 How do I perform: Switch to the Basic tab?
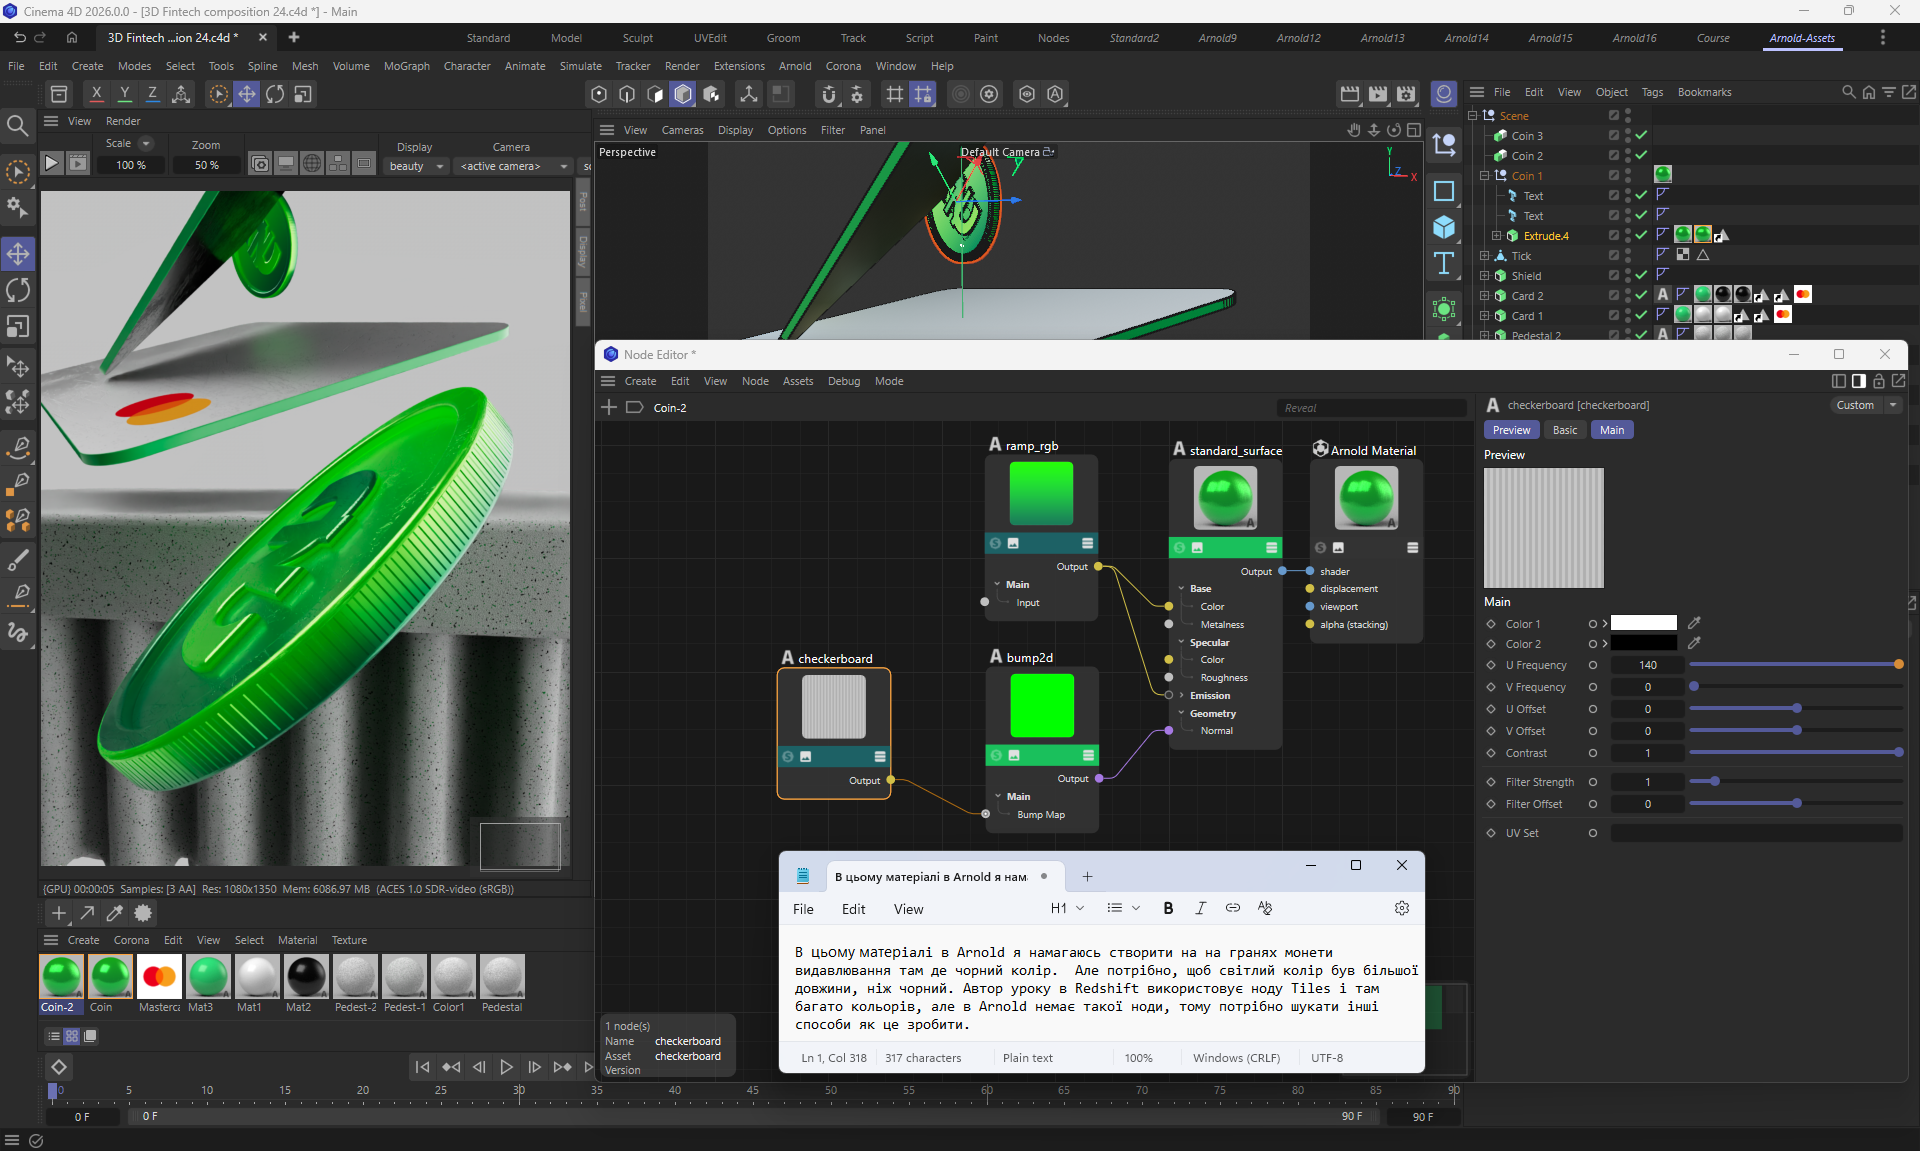pyautogui.click(x=1565, y=430)
